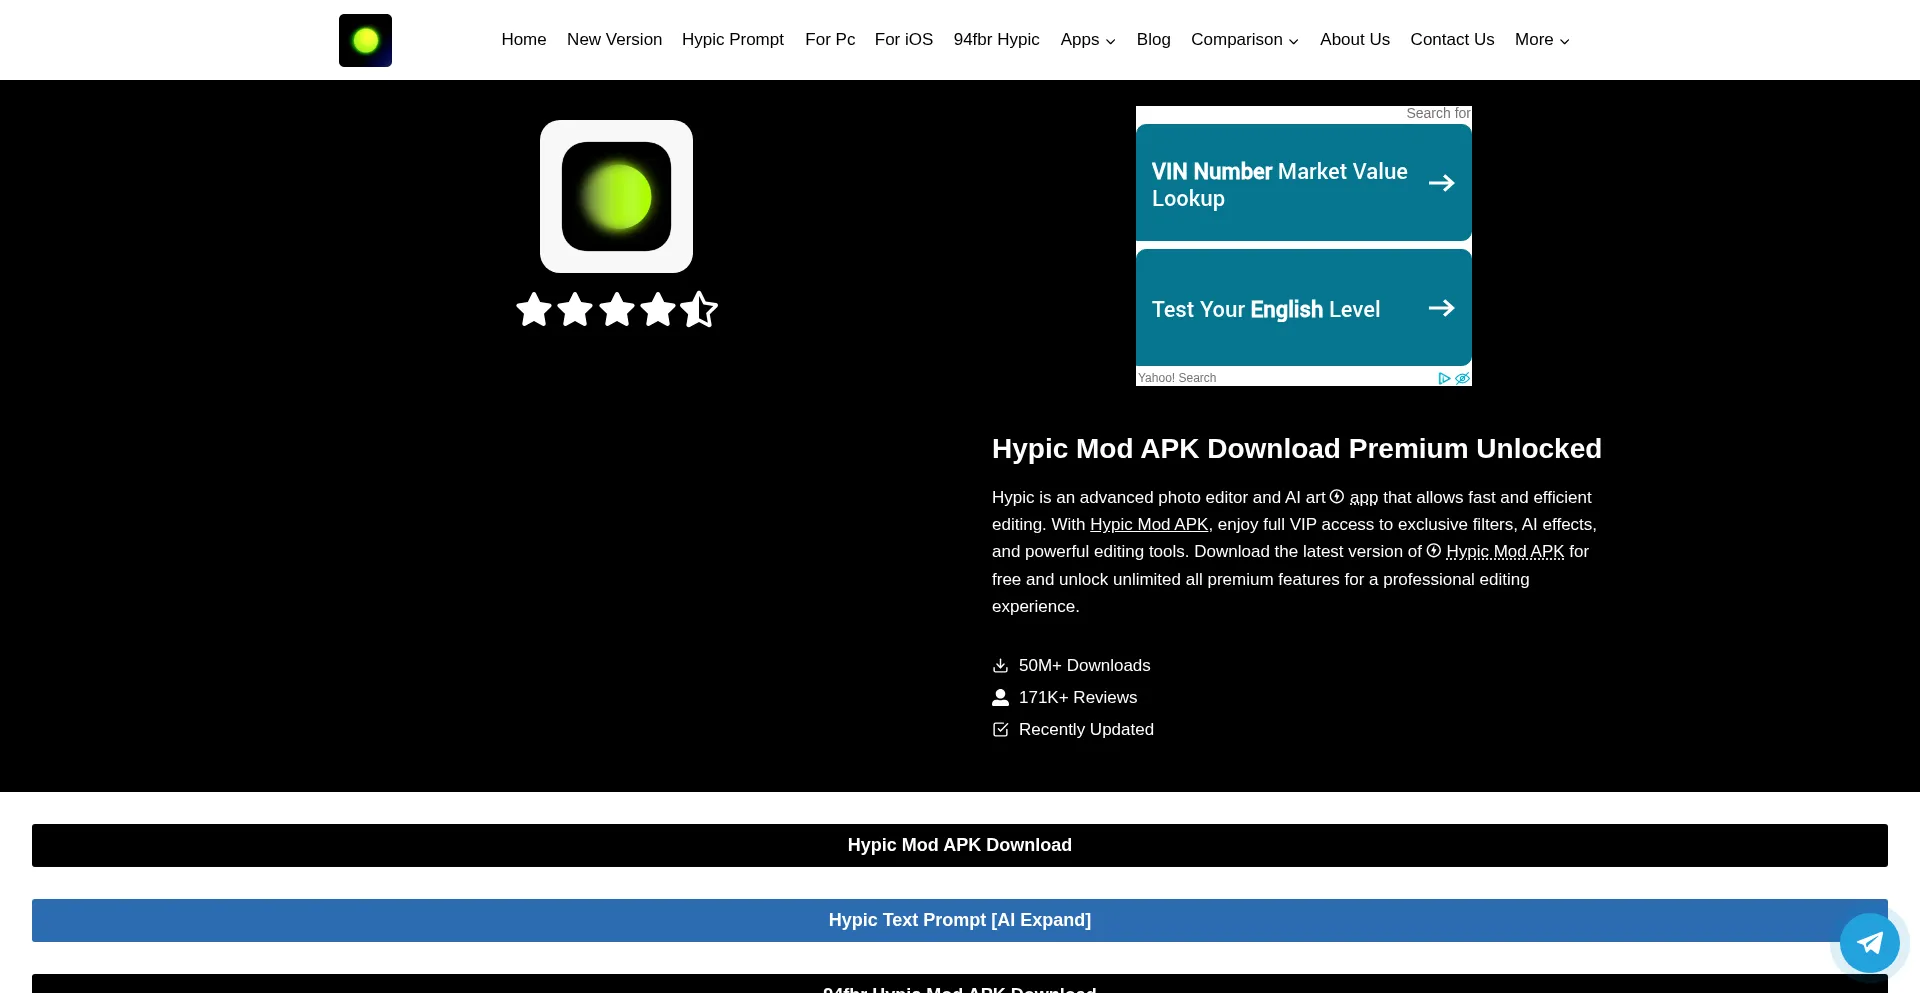1920x993 pixels.
Task: Click the 'Recently Updated' text
Action: (1086, 730)
